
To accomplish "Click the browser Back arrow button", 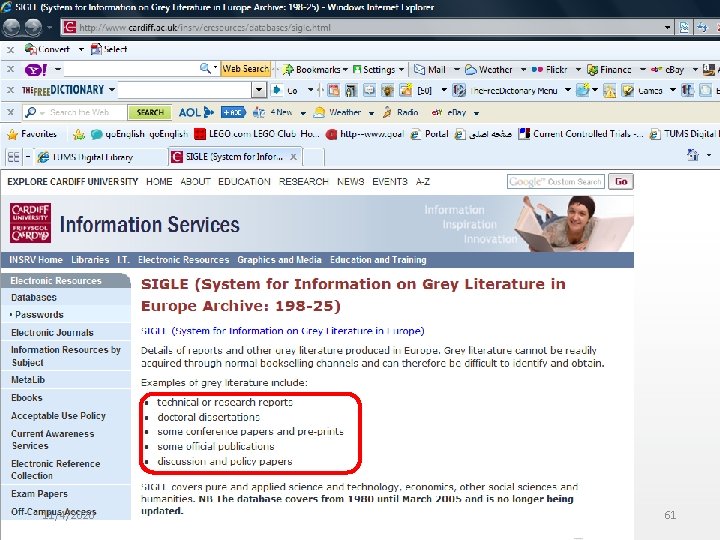I will pos(11,28).
